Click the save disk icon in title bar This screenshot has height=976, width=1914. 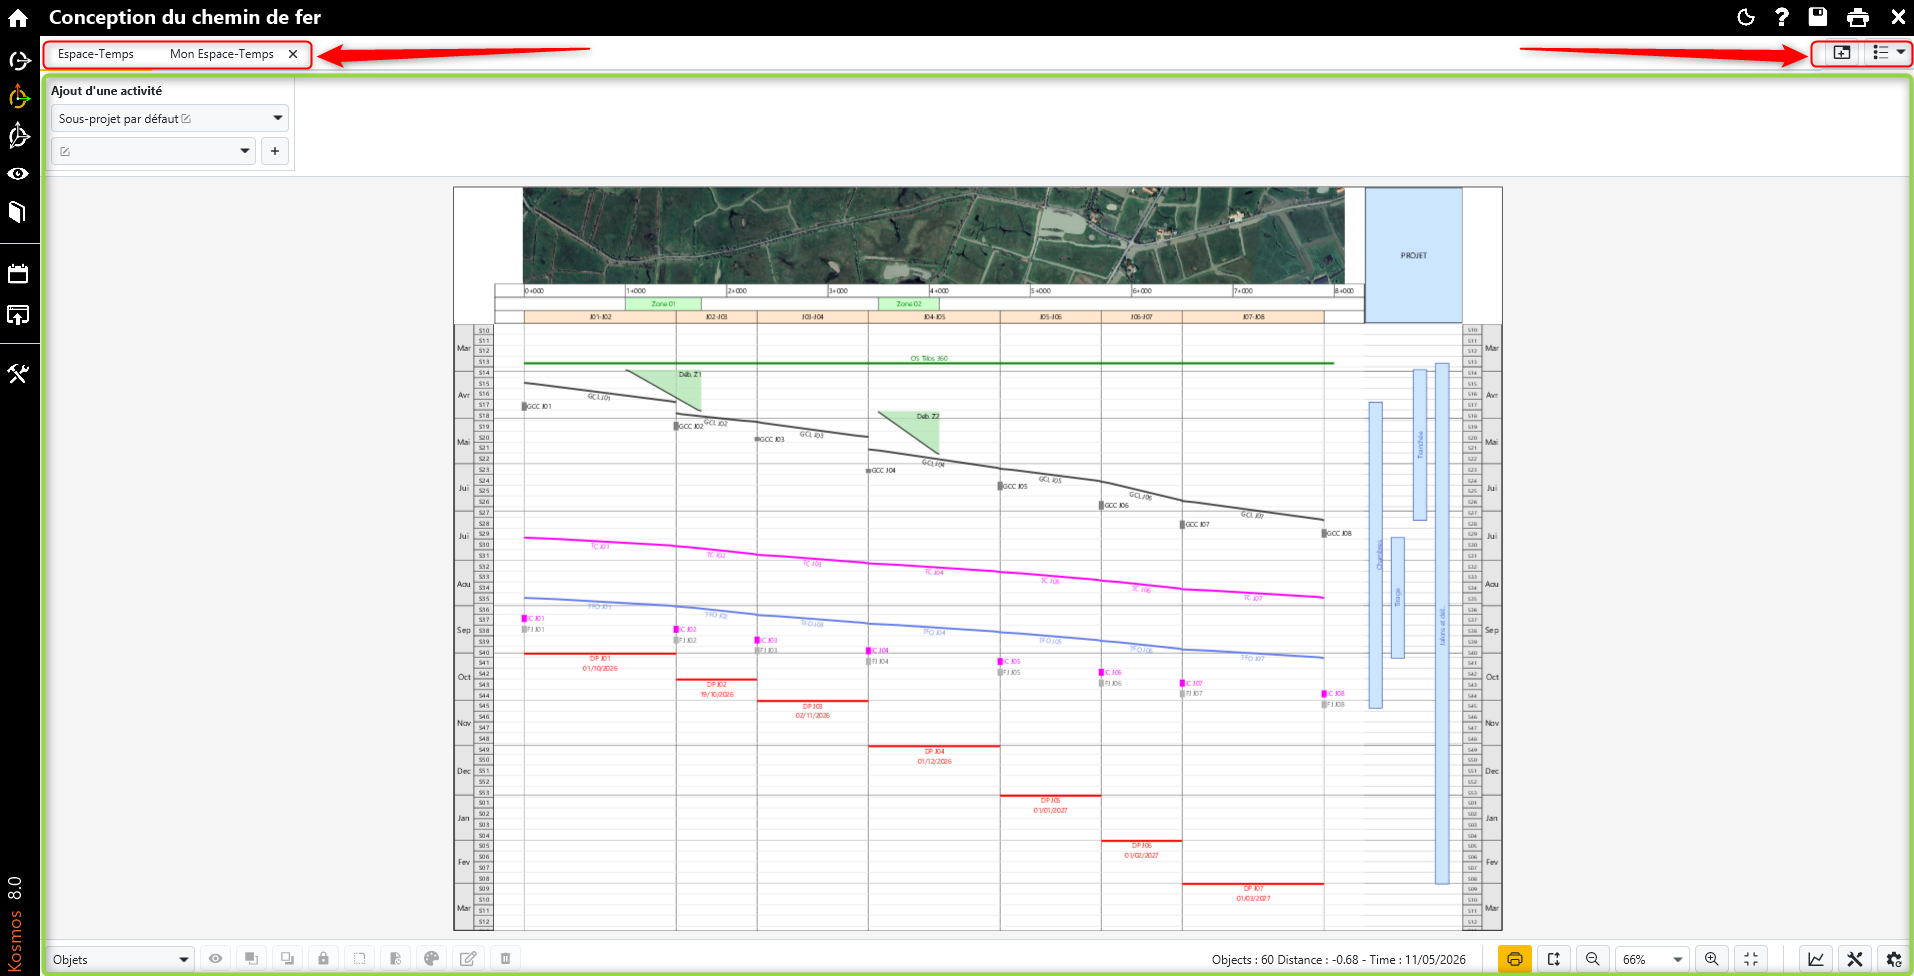tap(1818, 17)
